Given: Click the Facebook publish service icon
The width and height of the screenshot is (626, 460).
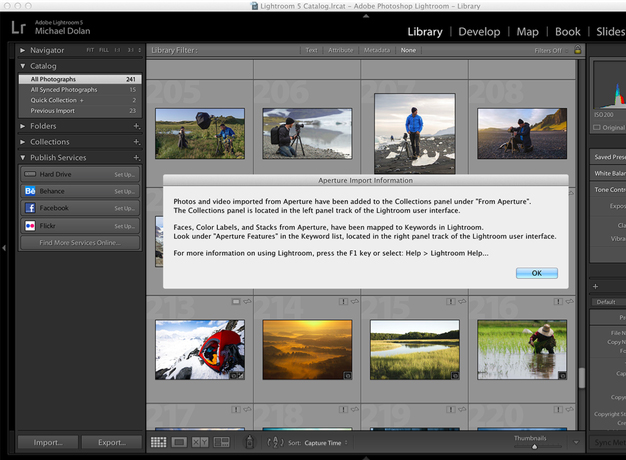Looking at the screenshot, I should [30, 208].
